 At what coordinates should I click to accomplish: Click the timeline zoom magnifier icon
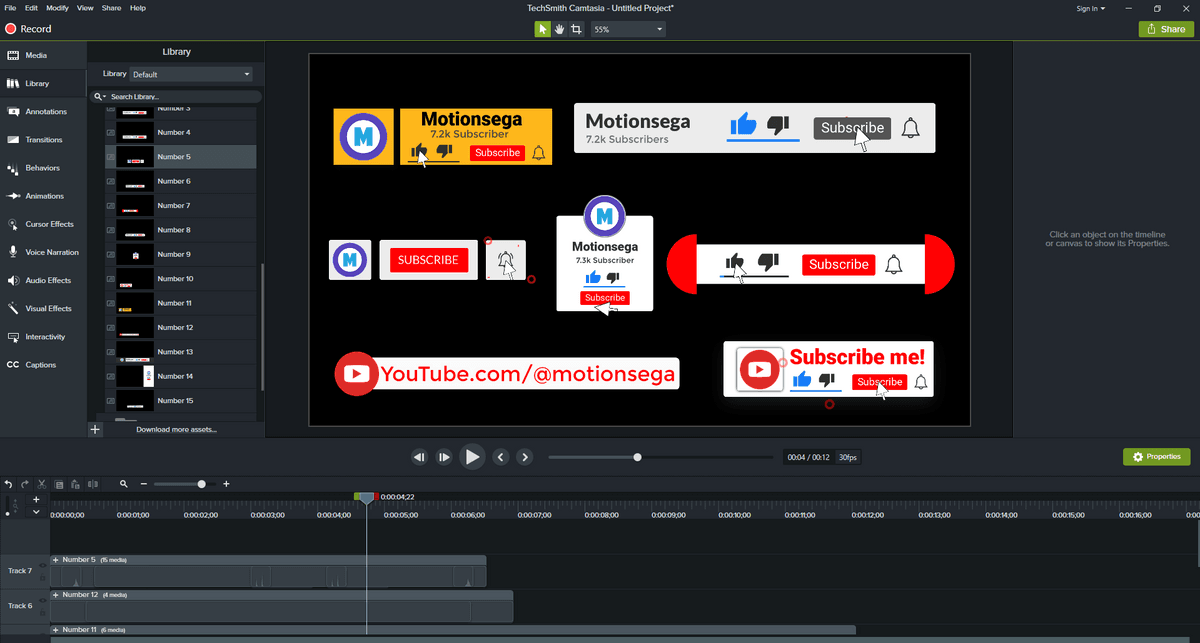coord(124,484)
